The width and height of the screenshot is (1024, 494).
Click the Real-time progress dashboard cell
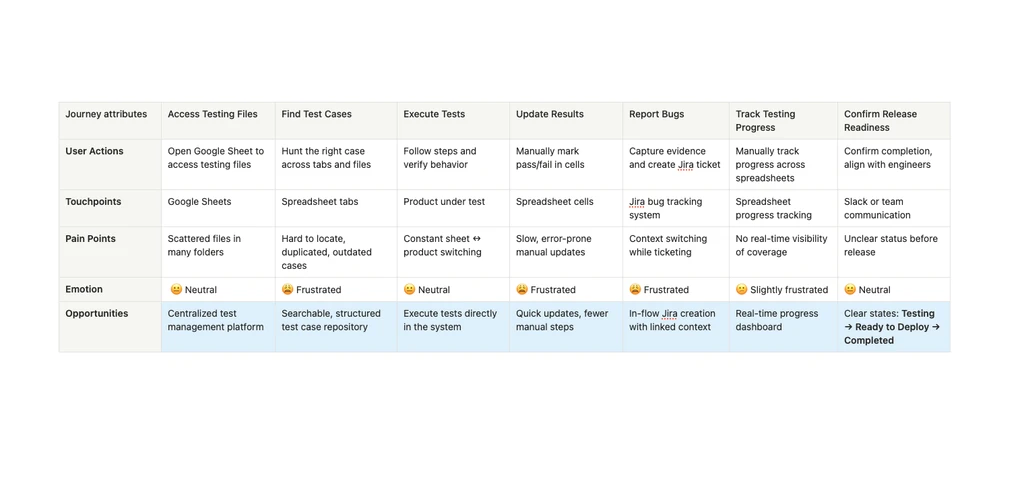point(784,327)
